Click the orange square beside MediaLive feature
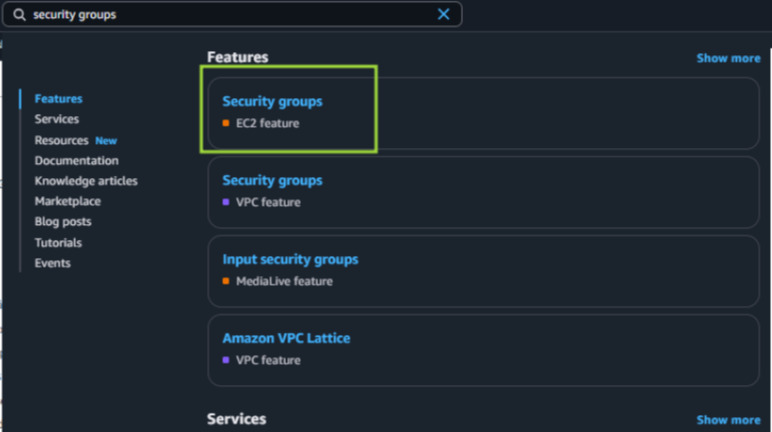The height and width of the screenshot is (432, 772). [226, 281]
